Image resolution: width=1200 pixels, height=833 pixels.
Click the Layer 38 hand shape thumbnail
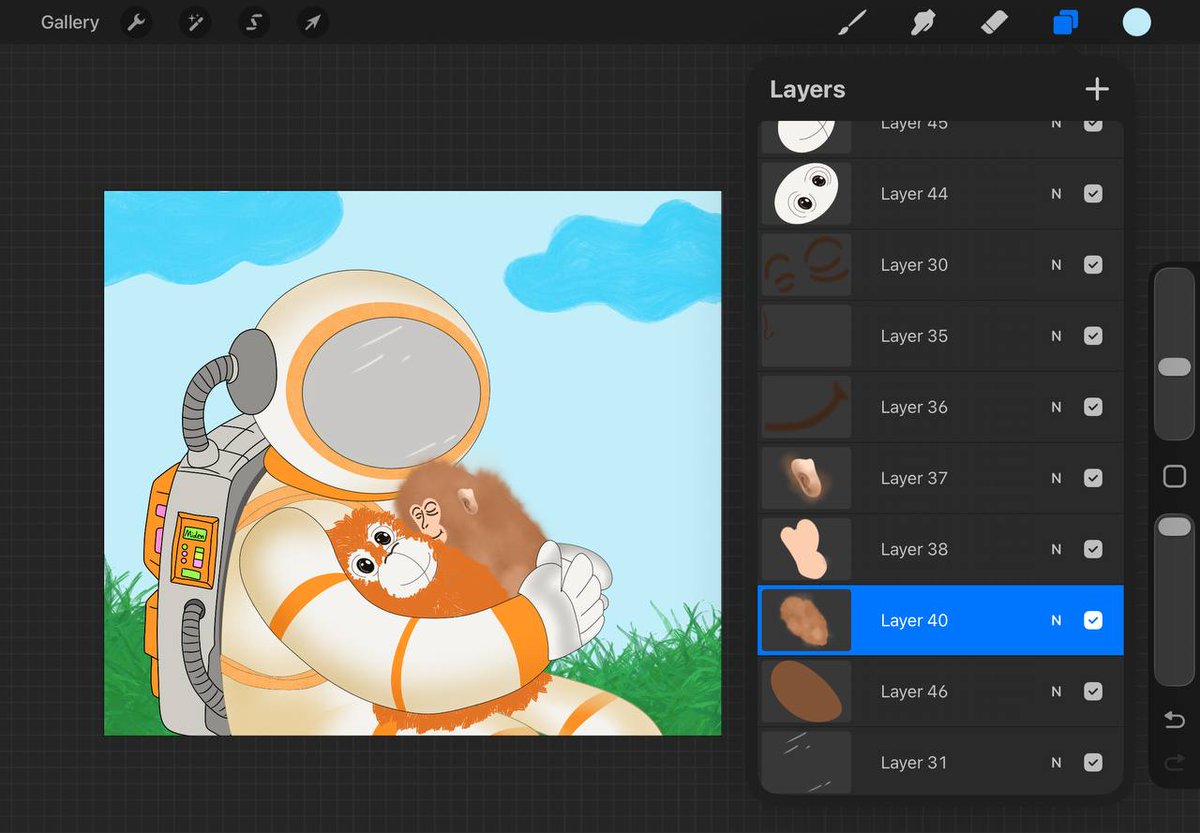(x=806, y=549)
